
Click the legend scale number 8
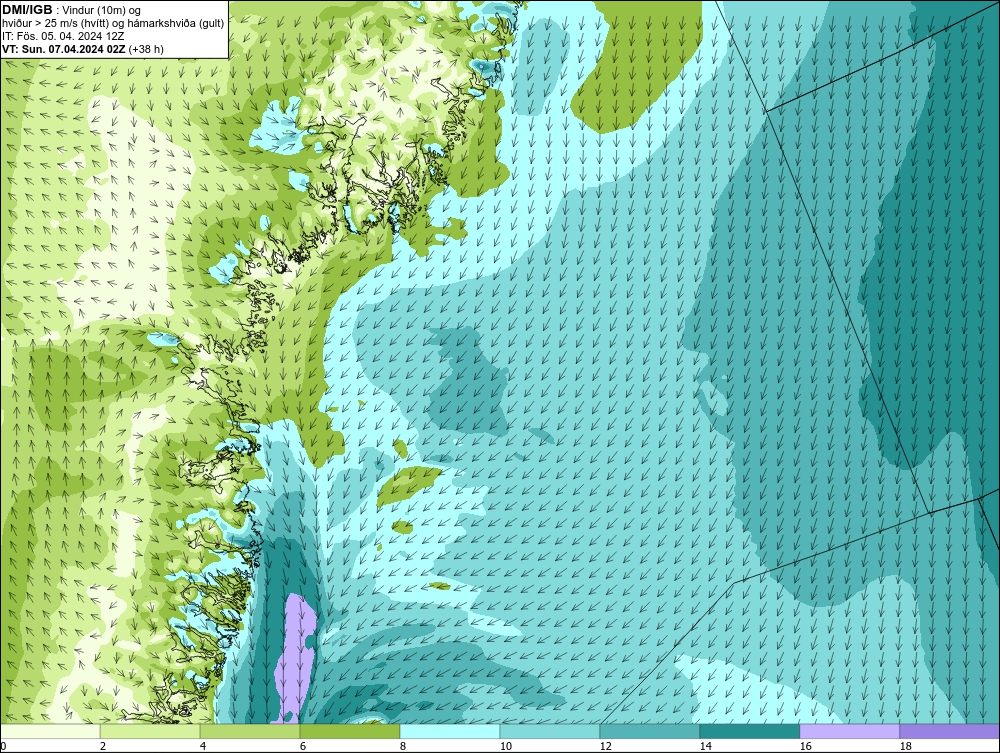coord(402,746)
